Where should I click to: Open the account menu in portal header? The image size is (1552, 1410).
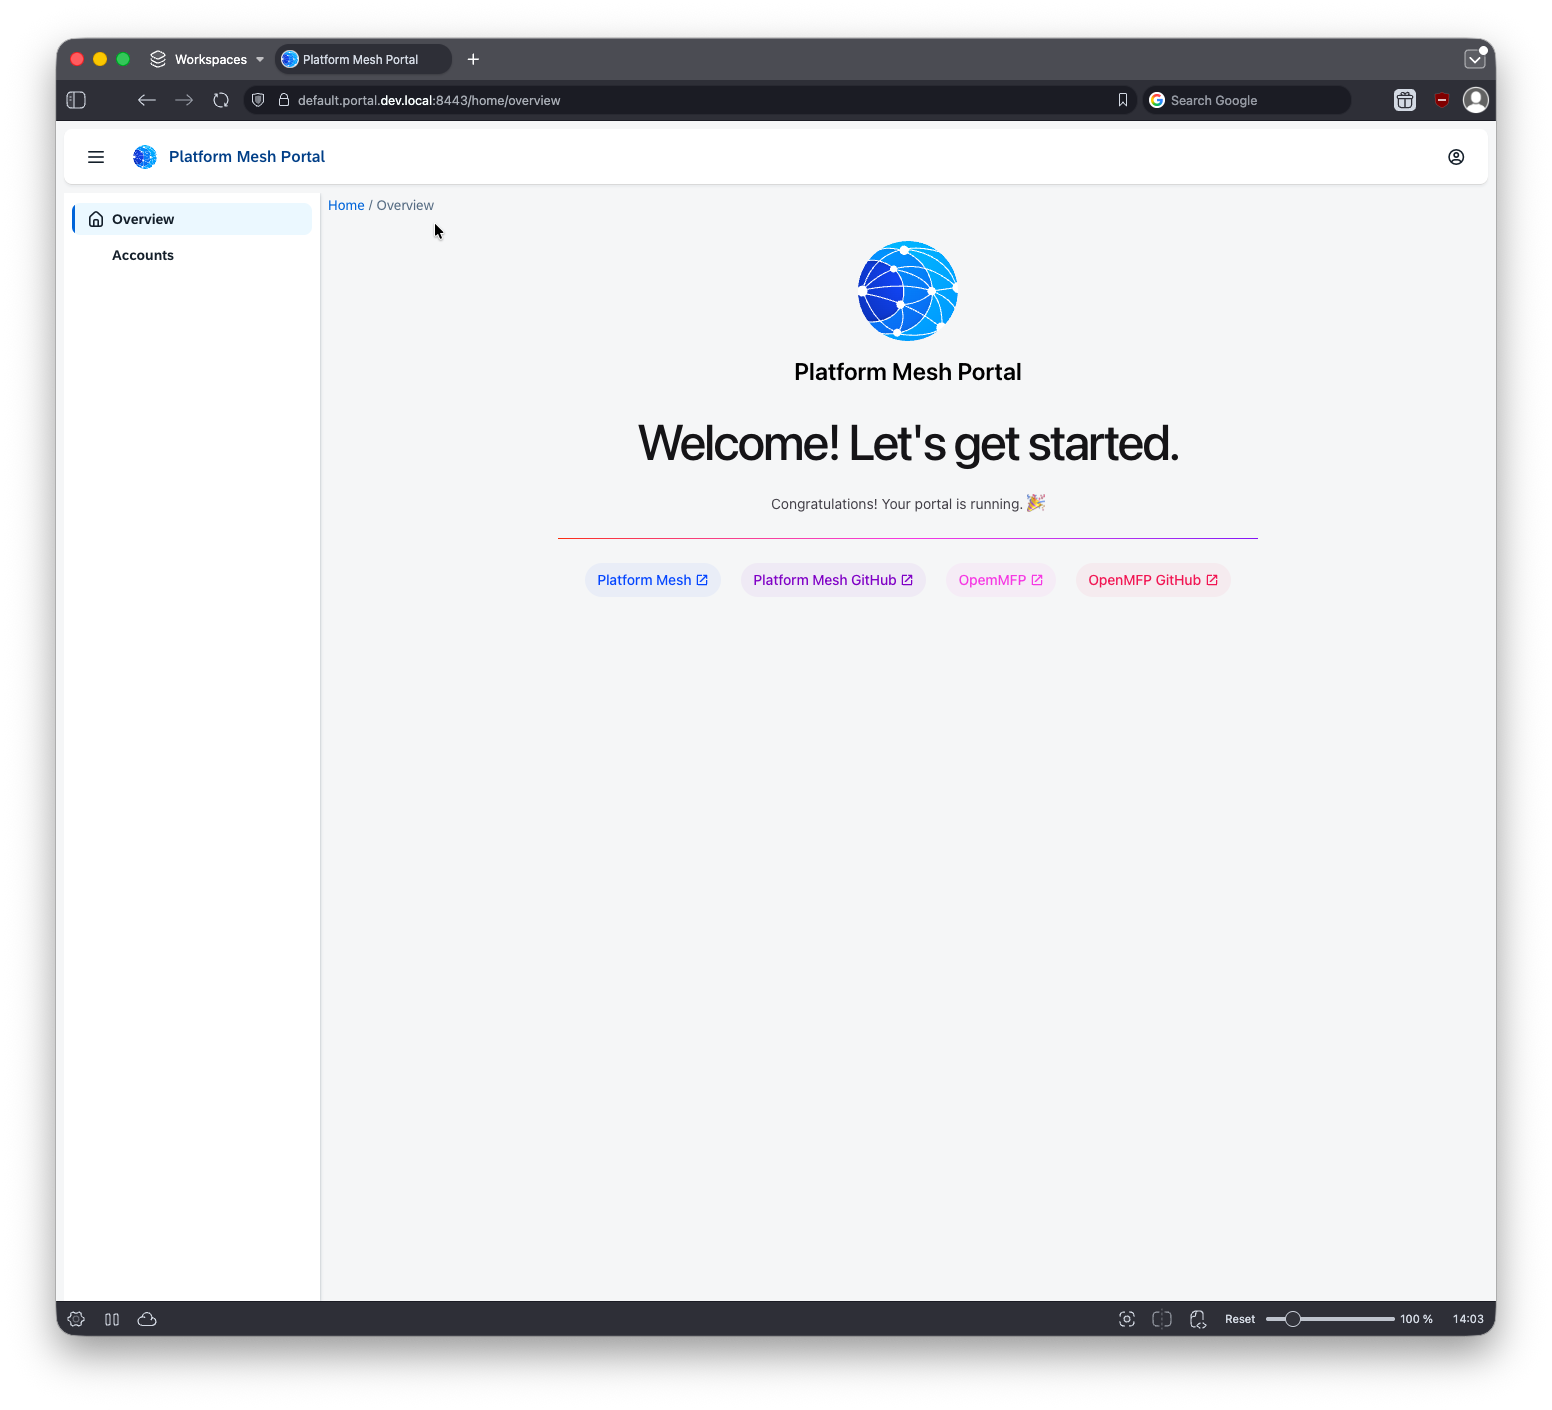point(1456,156)
